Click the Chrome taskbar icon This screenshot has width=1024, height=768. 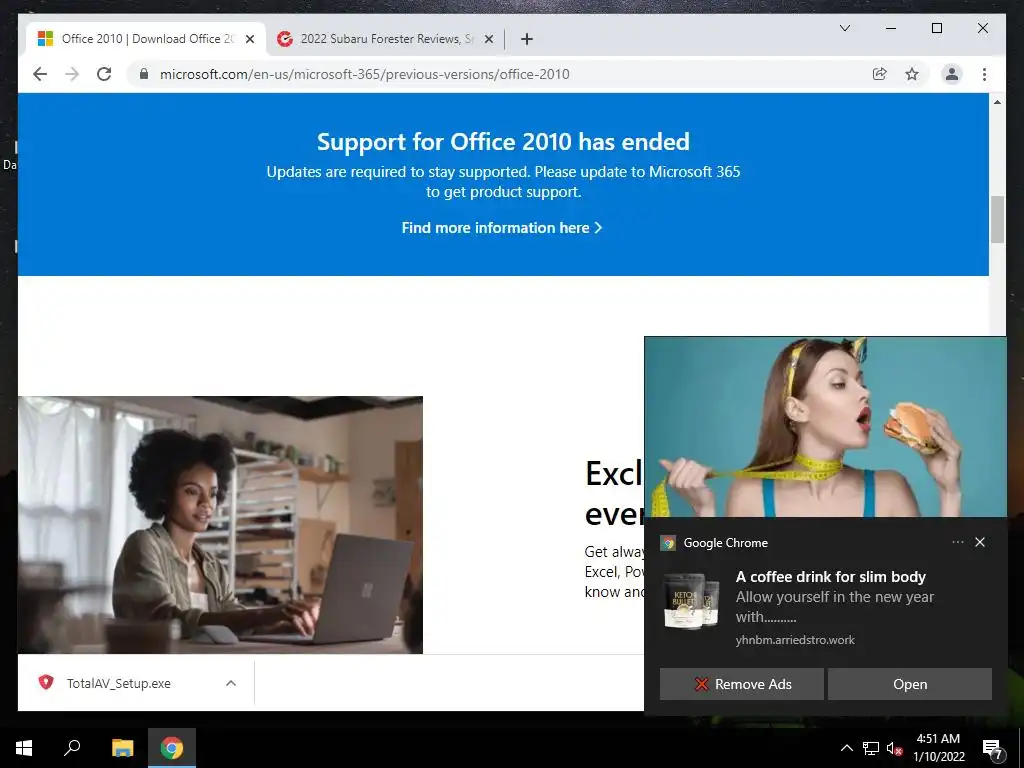click(x=172, y=748)
